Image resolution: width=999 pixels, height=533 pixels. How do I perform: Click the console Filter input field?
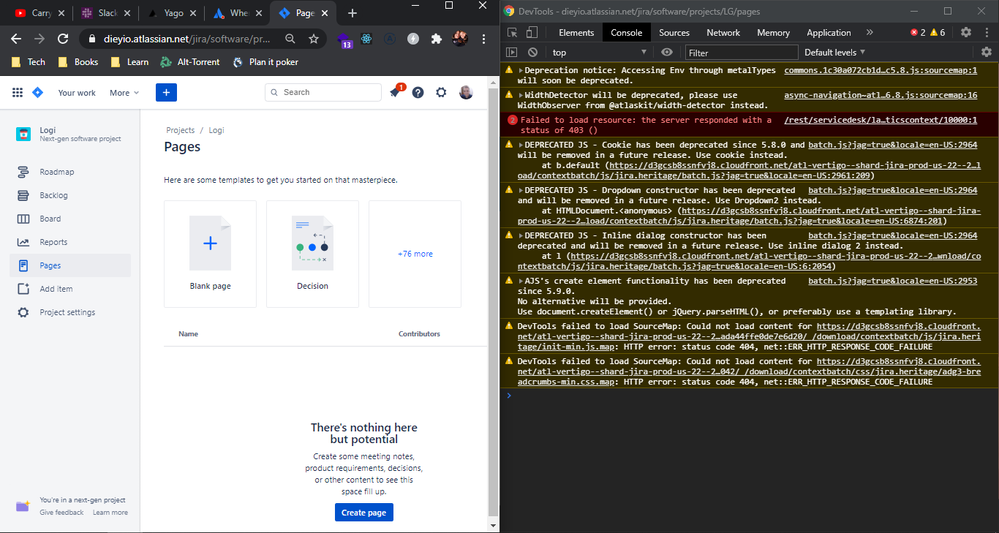coord(742,52)
